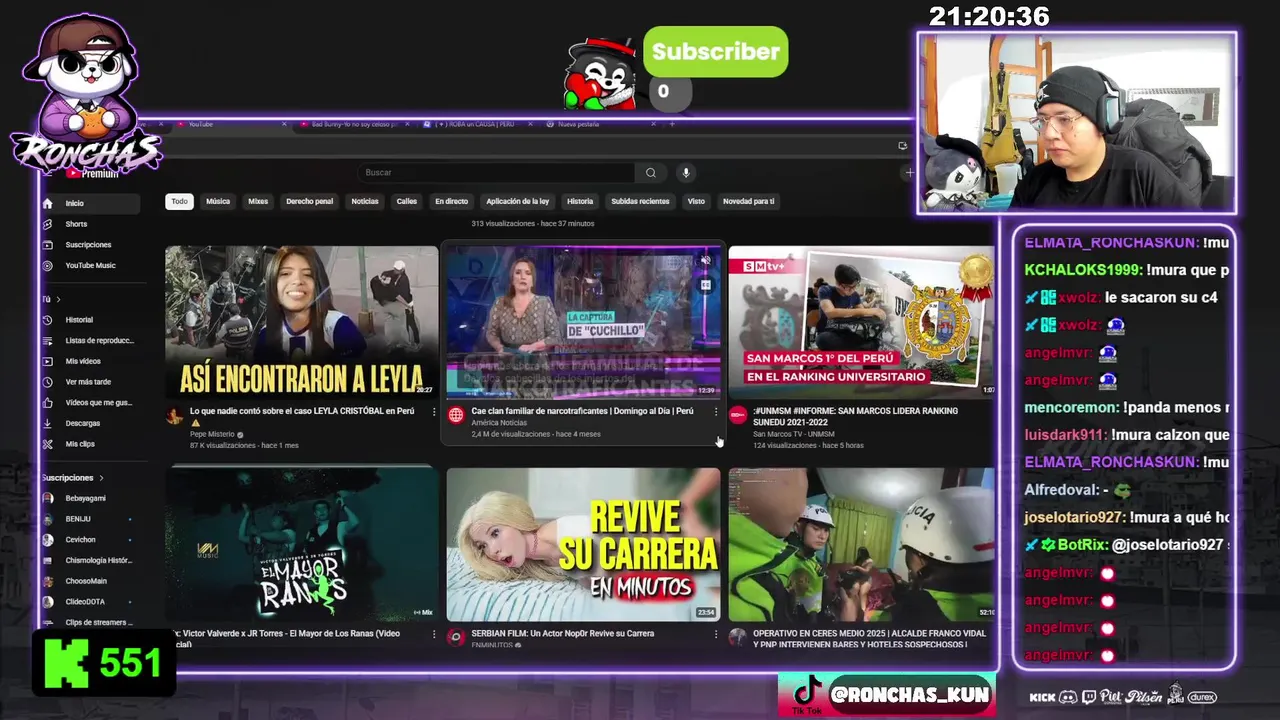The width and height of the screenshot is (1280, 720).
Task: Select the Calles filter chip
Action: tap(406, 201)
